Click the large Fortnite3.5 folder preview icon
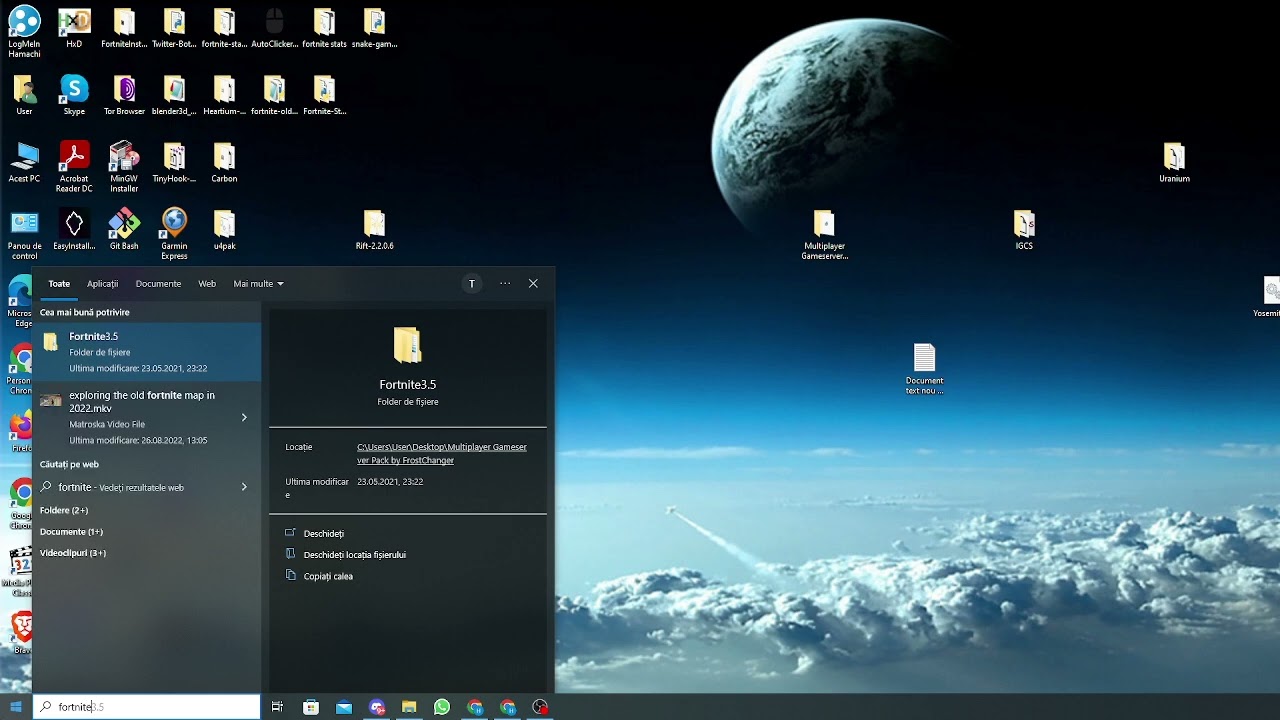Screen dimensions: 1280x720 click(x=407, y=345)
